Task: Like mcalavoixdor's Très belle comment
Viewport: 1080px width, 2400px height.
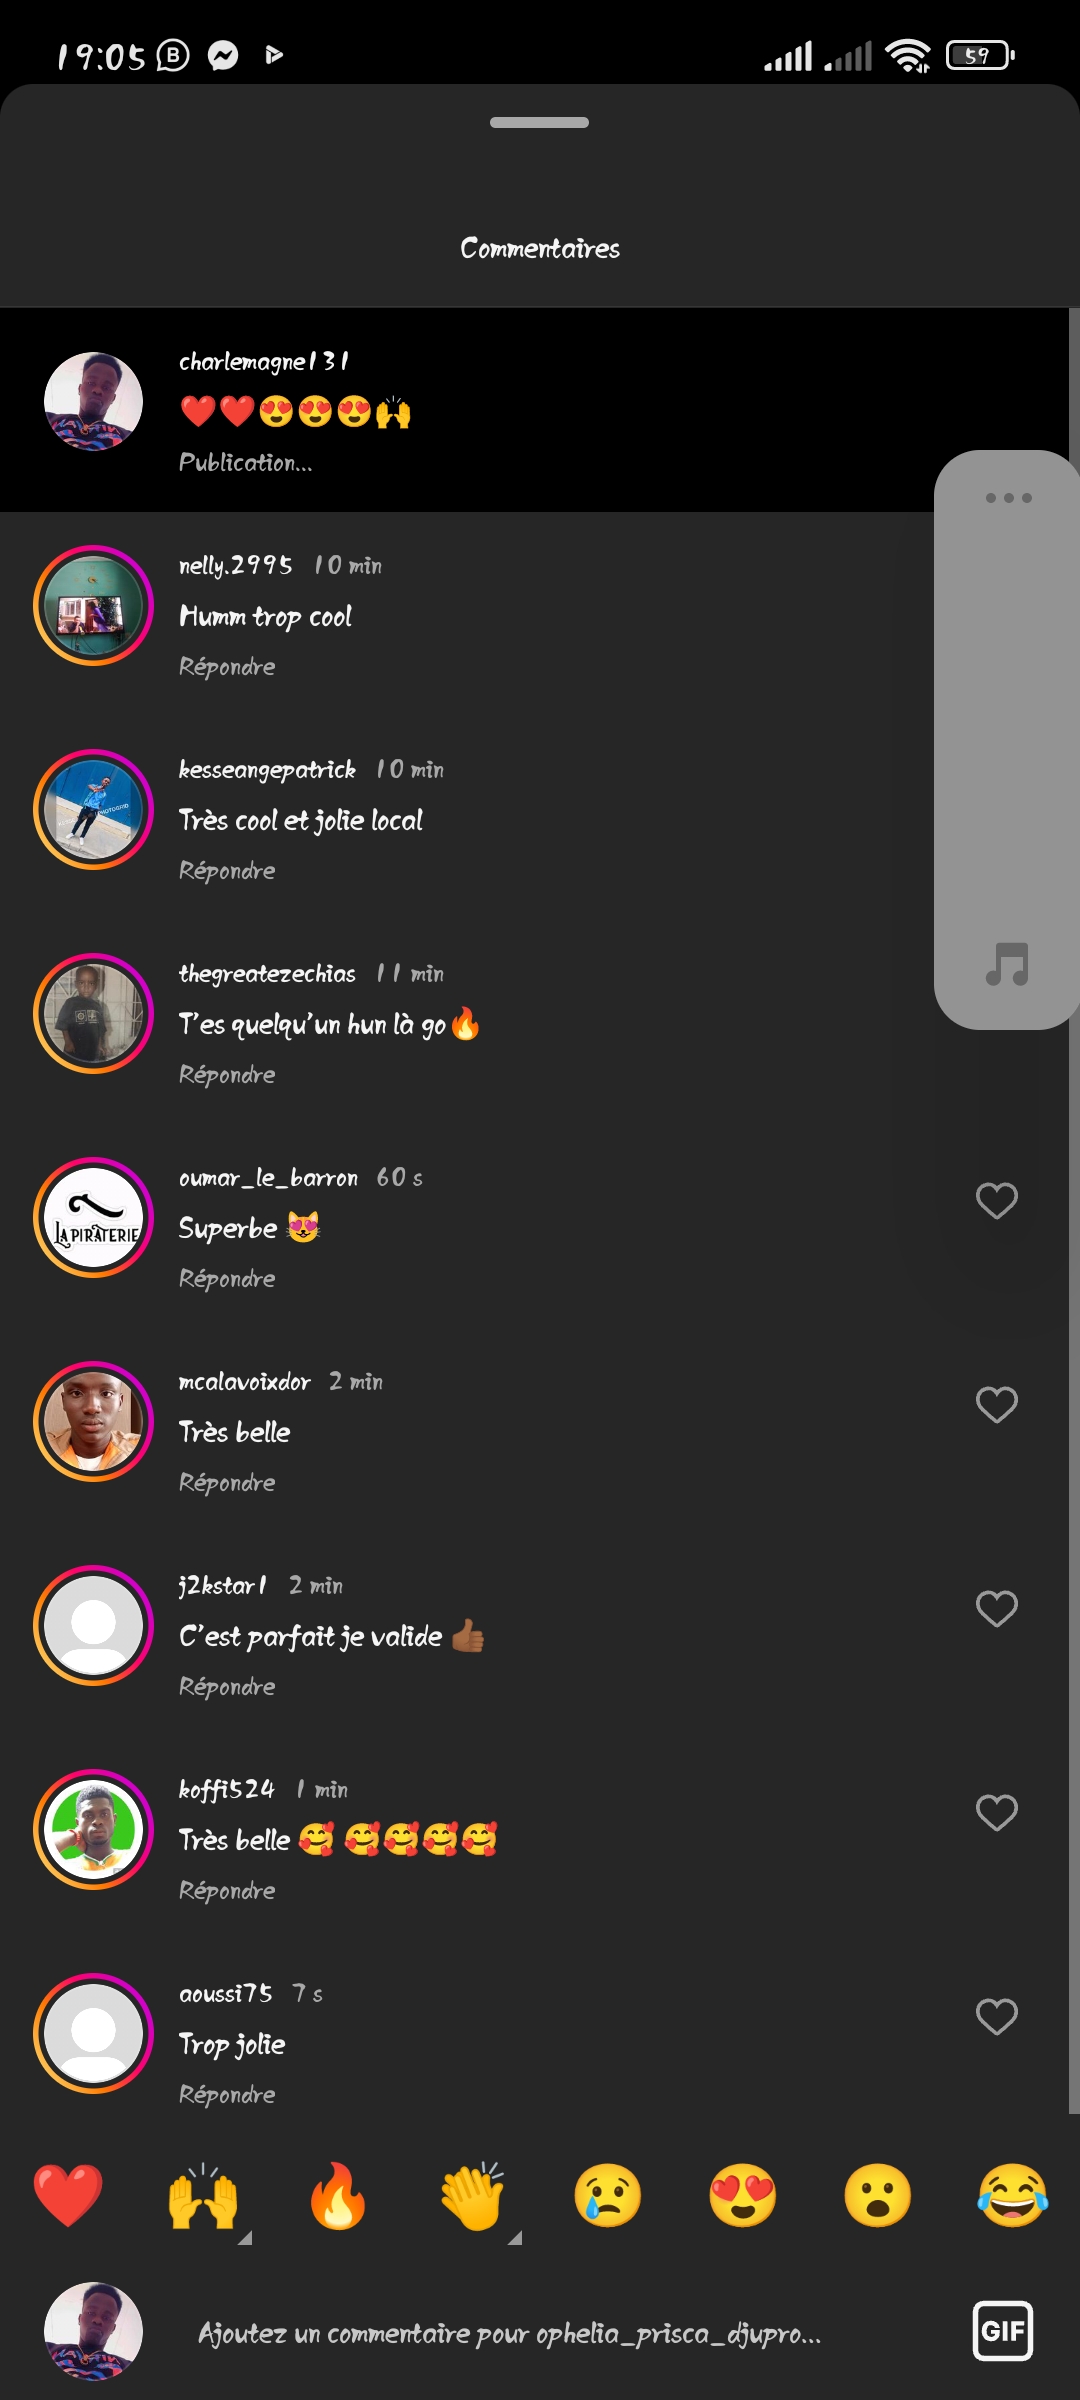Action: click(996, 1405)
